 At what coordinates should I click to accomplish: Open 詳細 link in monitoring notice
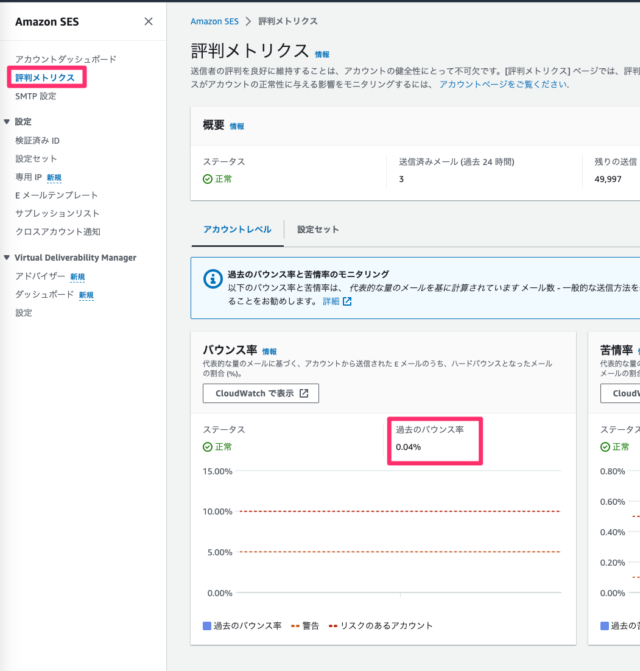coord(331,301)
